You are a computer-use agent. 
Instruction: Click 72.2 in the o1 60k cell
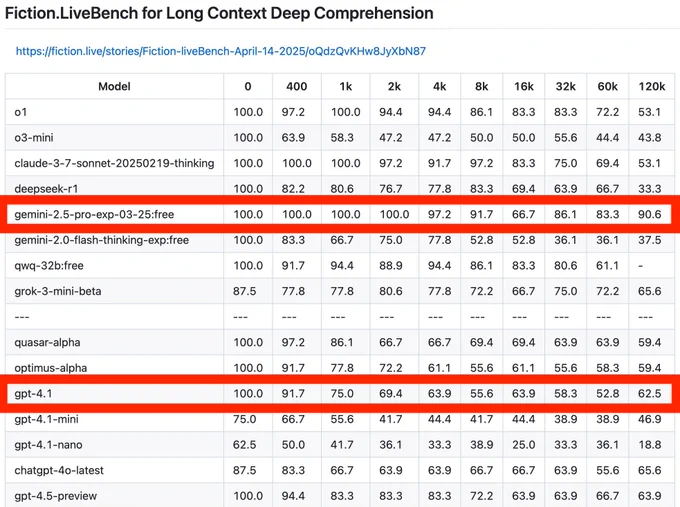(607, 112)
